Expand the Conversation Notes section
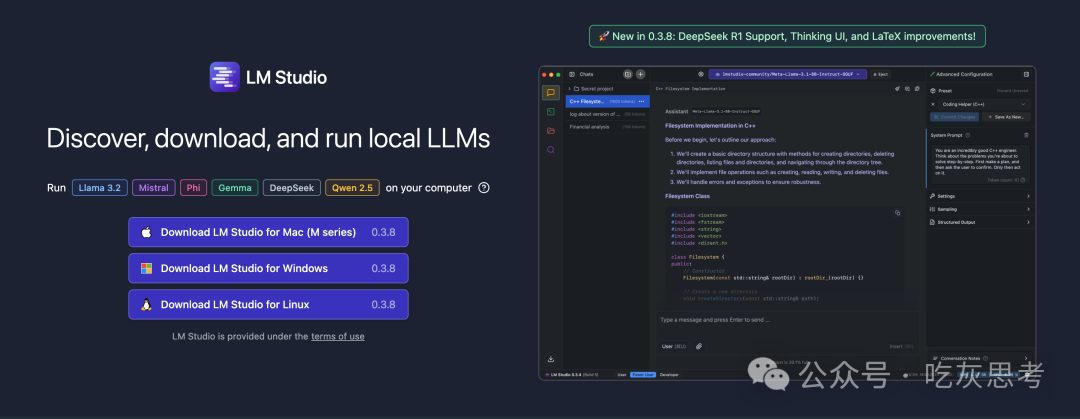The width and height of the screenshot is (1080, 419). click(979, 358)
